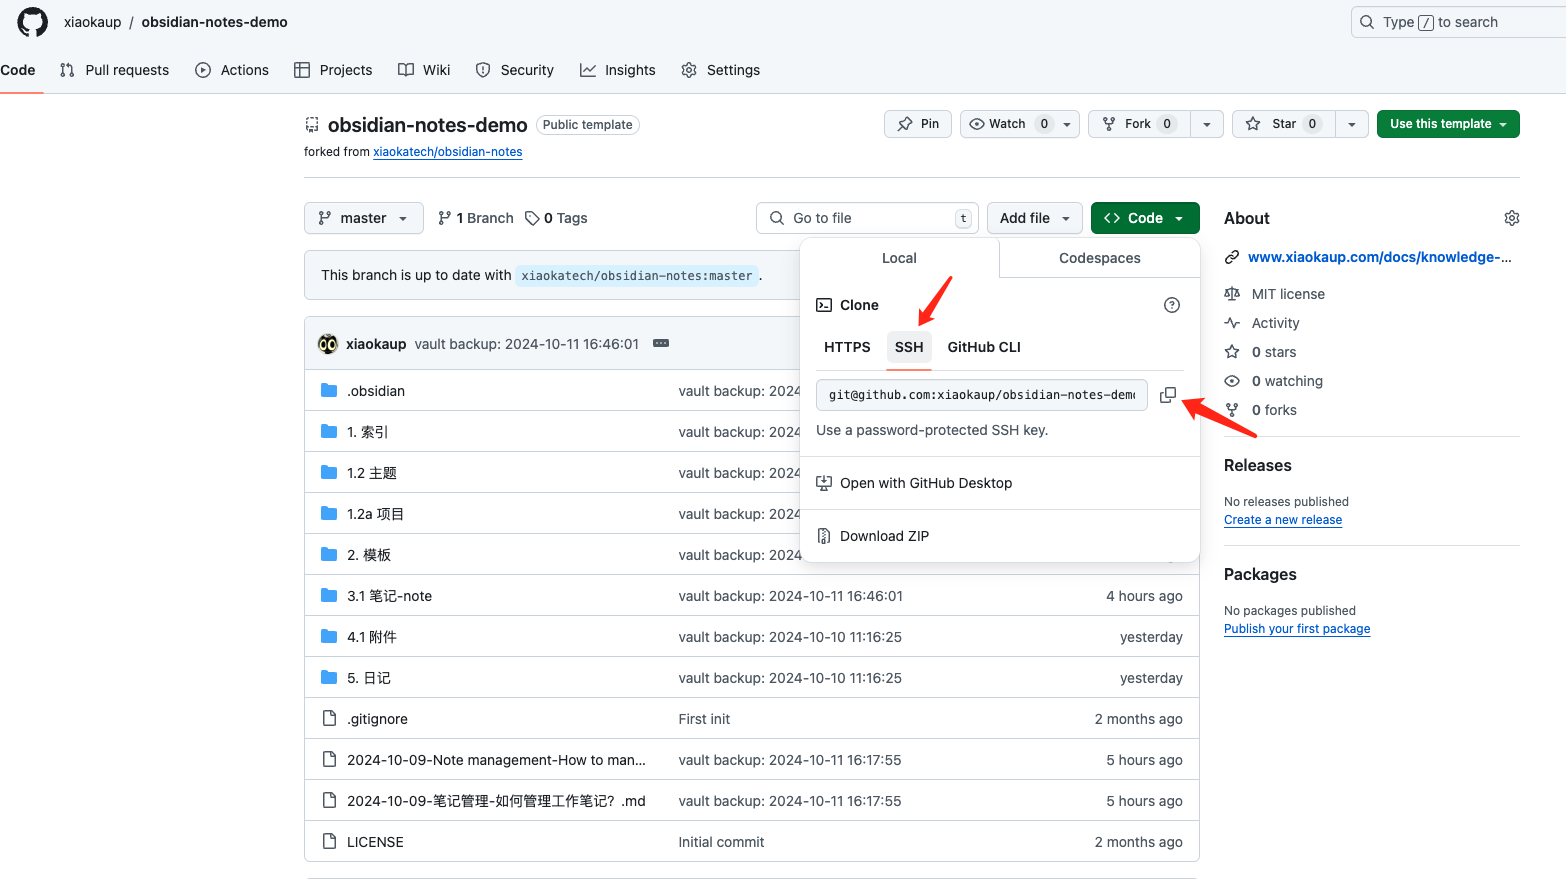Open the About settings gear icon
The image size is (1566, 879).
click(1511, 218)
